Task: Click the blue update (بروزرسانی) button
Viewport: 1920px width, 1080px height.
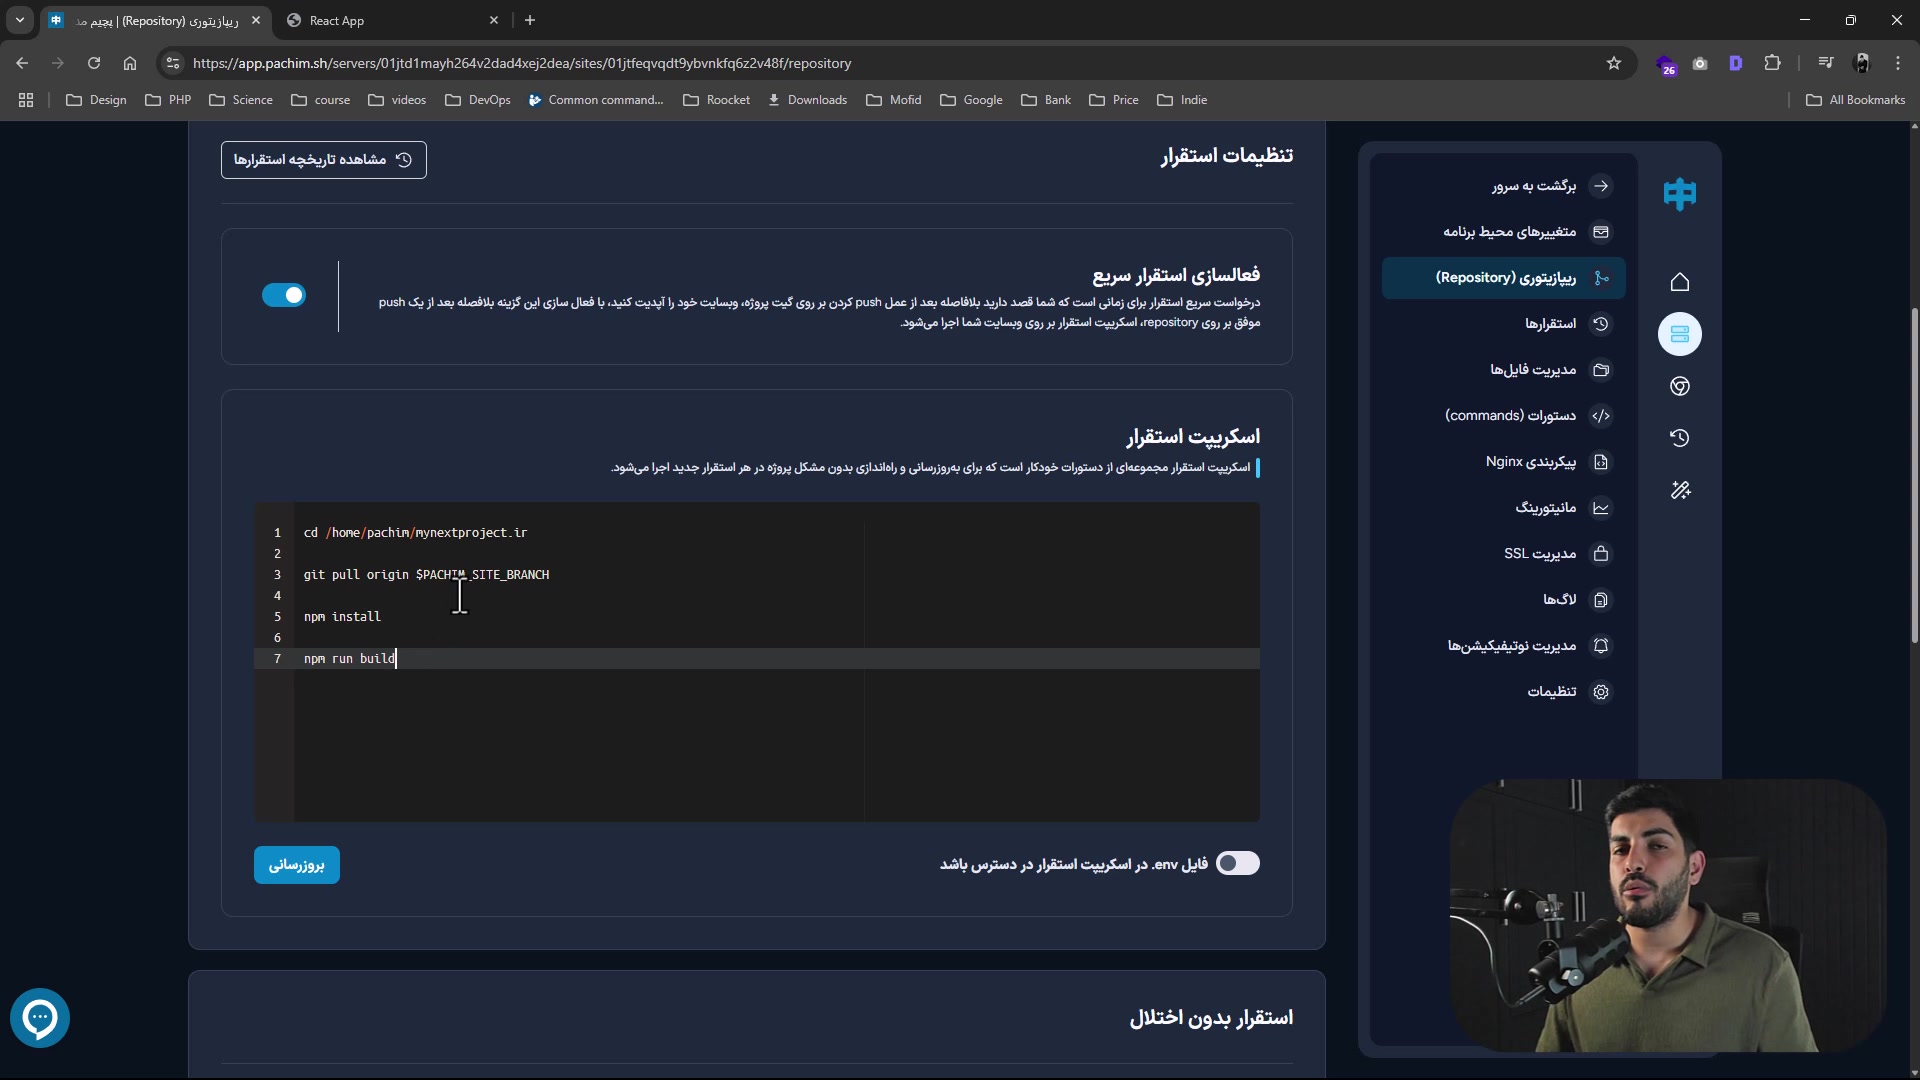Action: click(x=297, y=865)
